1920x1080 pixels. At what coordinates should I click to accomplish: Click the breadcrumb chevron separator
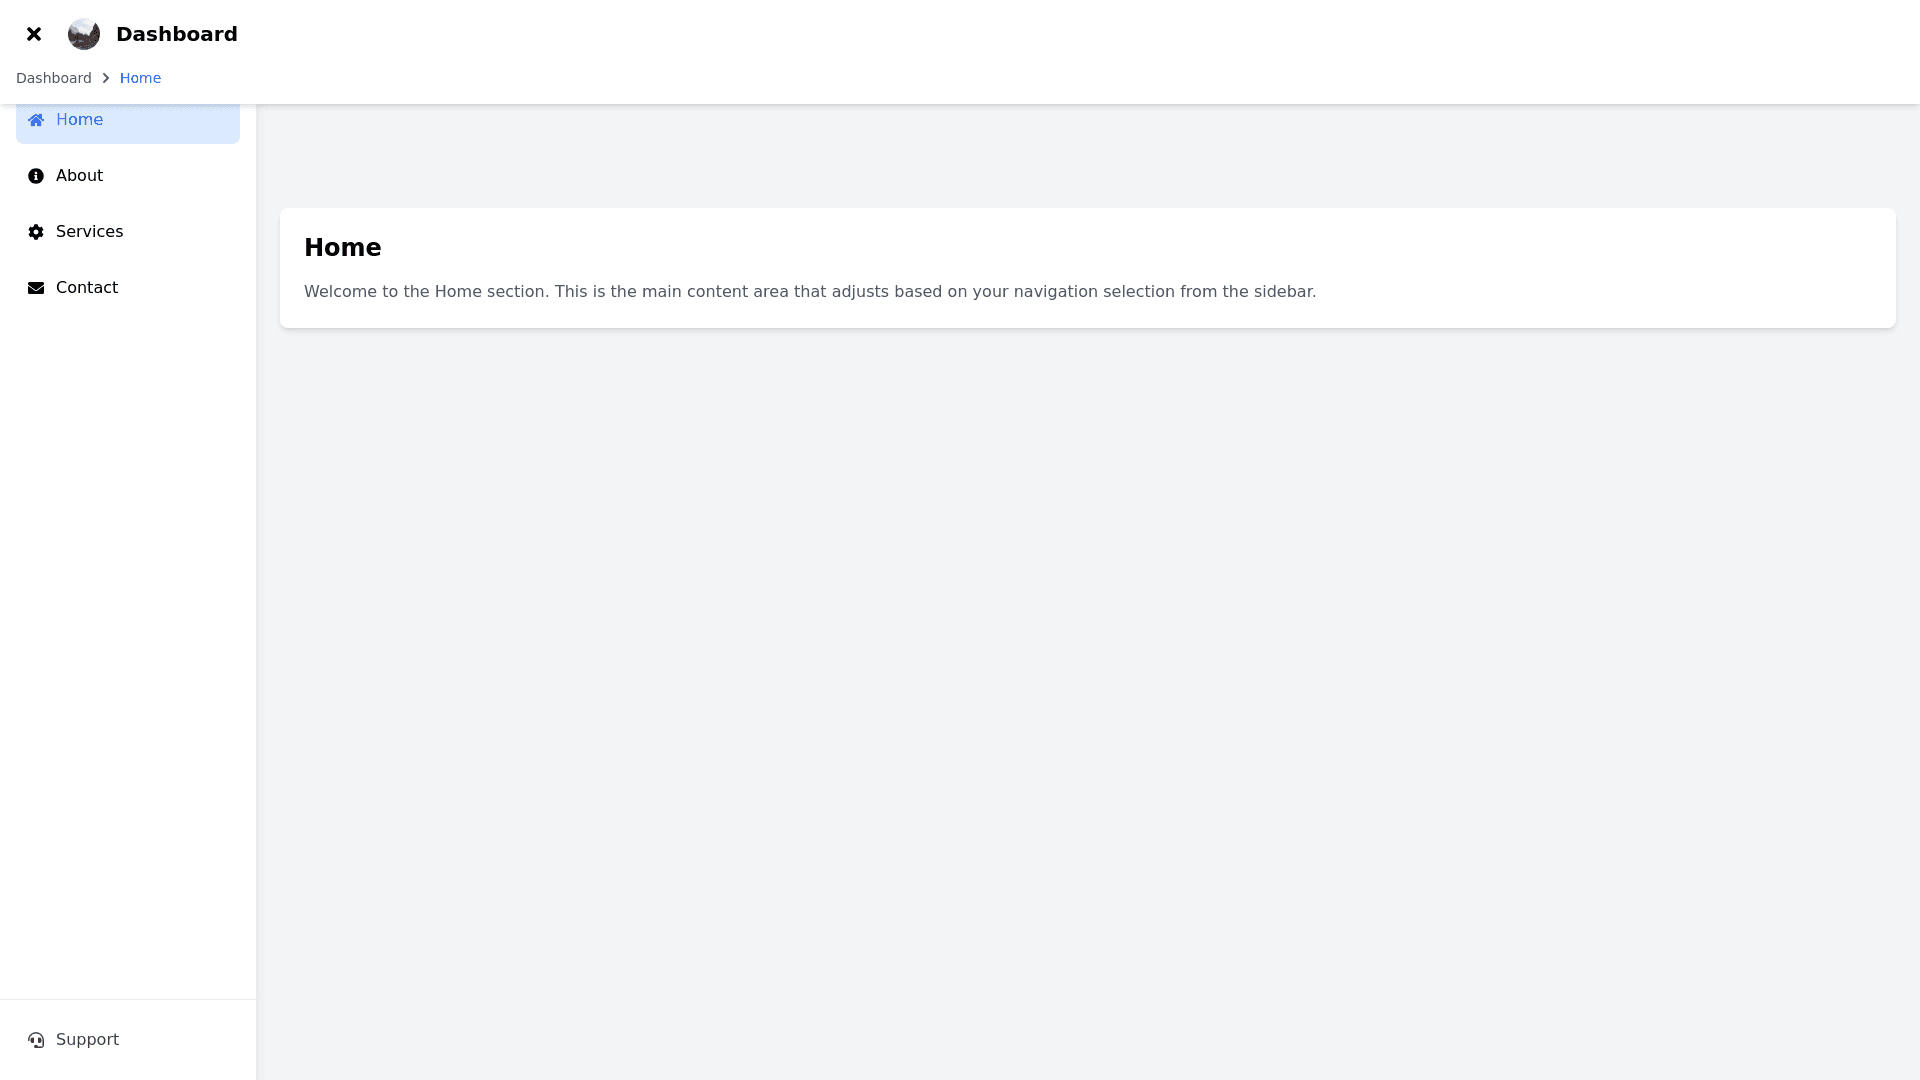coord(106,78)
